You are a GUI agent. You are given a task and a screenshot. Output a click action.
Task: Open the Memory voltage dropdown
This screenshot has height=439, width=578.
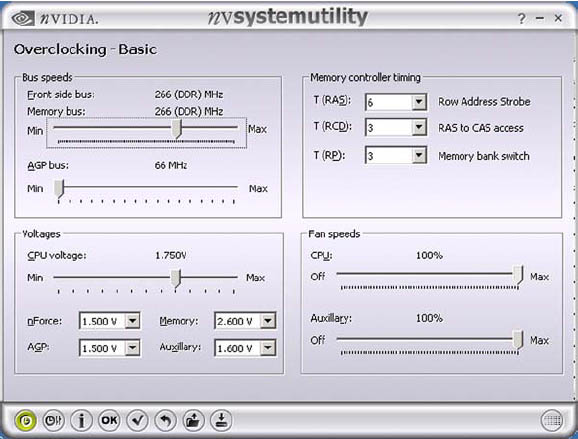[268, 321]
